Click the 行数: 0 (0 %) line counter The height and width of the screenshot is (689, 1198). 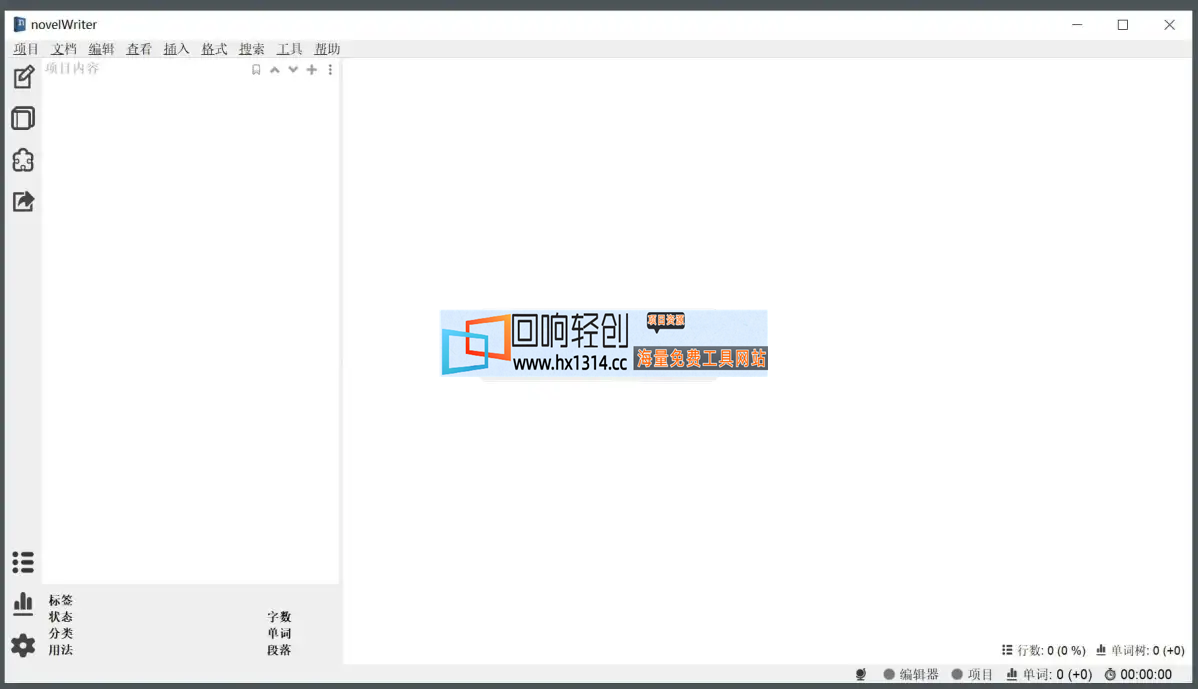pos(1044,651)
